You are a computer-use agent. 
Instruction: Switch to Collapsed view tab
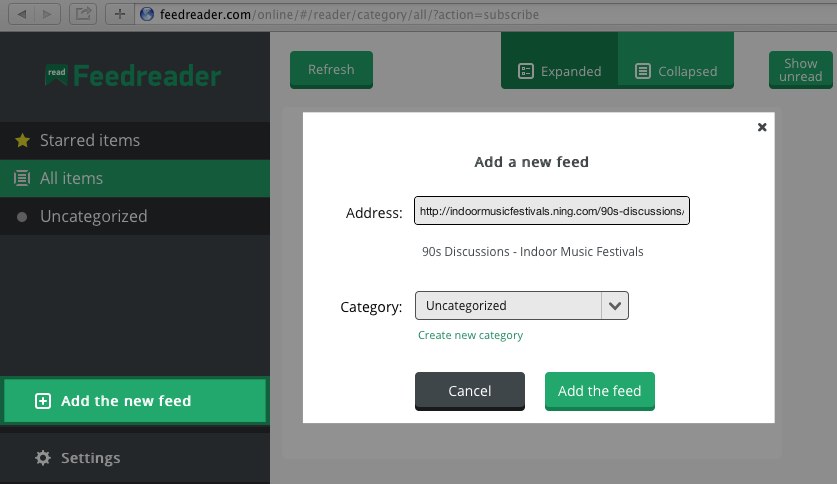click(676, 60)
